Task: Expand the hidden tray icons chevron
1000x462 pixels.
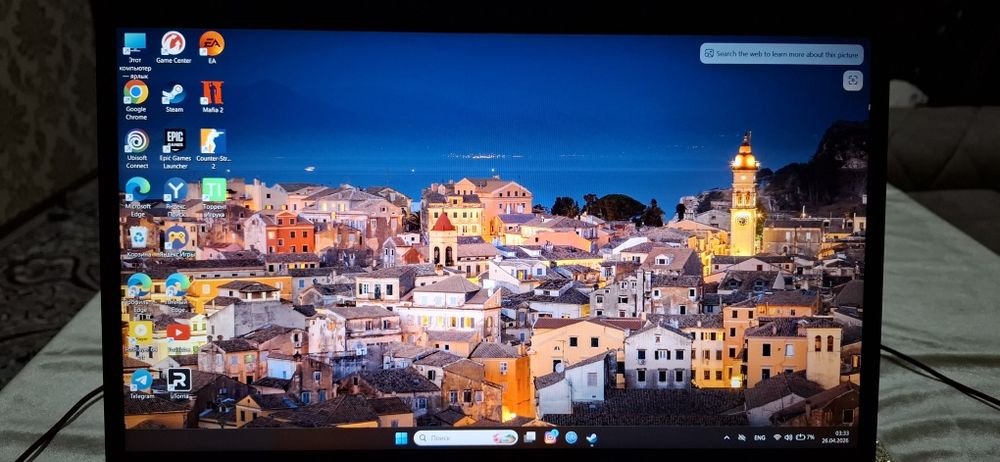Action: (x=726, y=438)
